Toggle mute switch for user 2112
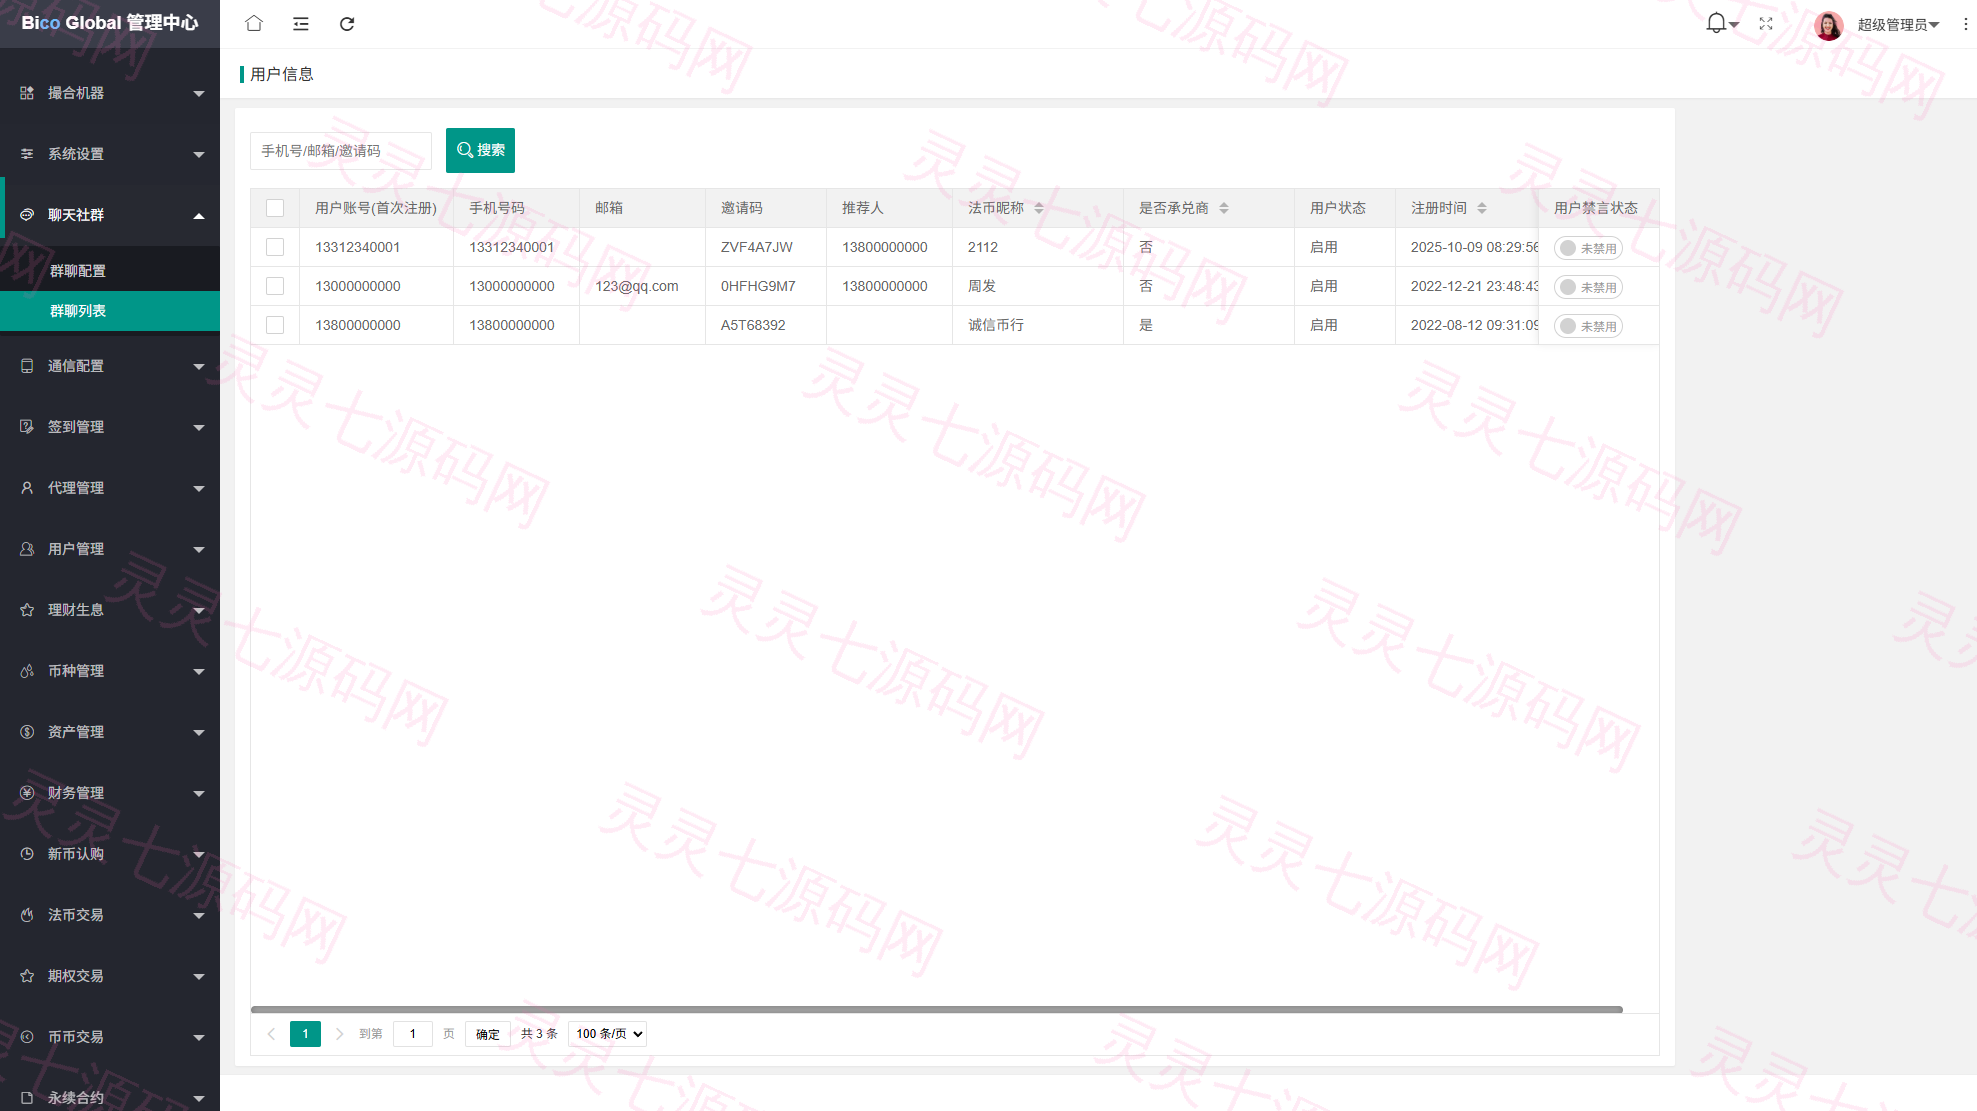 tap(1588, 248)
